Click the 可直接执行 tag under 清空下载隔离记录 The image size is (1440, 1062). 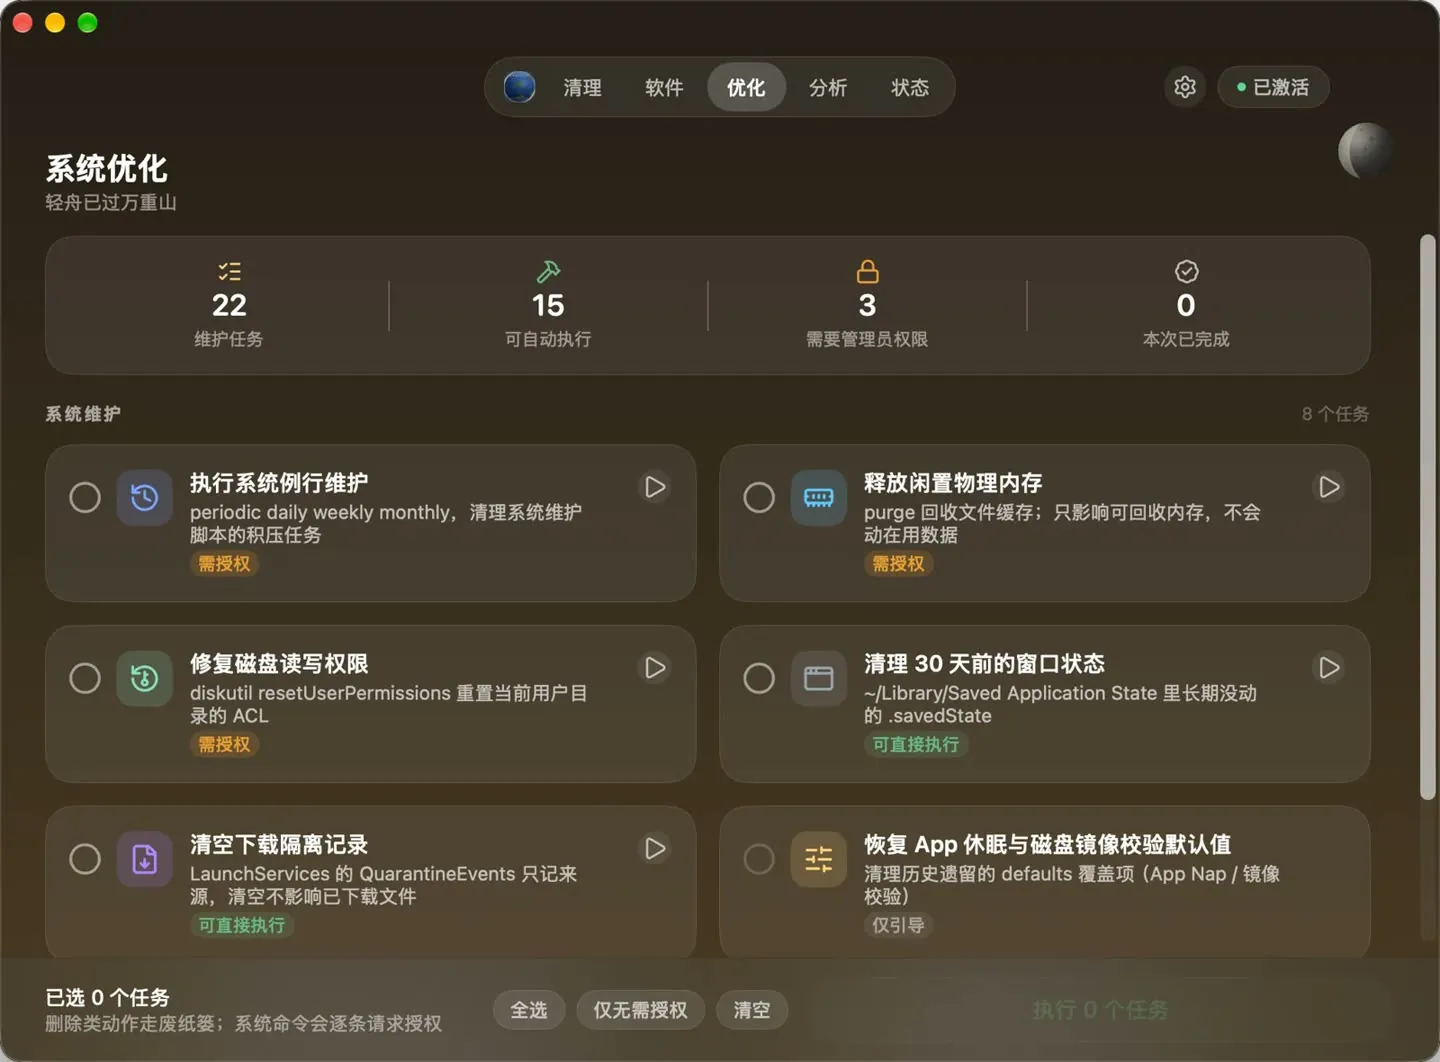[241, 926]
